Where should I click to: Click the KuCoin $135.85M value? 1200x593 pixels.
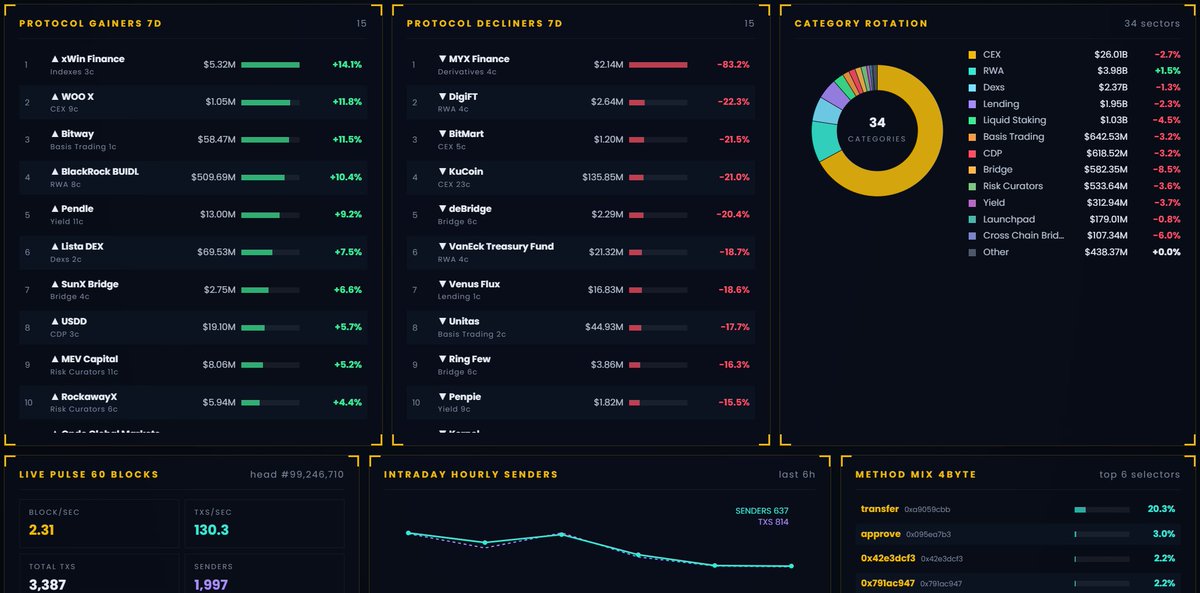tap(603, 178)
